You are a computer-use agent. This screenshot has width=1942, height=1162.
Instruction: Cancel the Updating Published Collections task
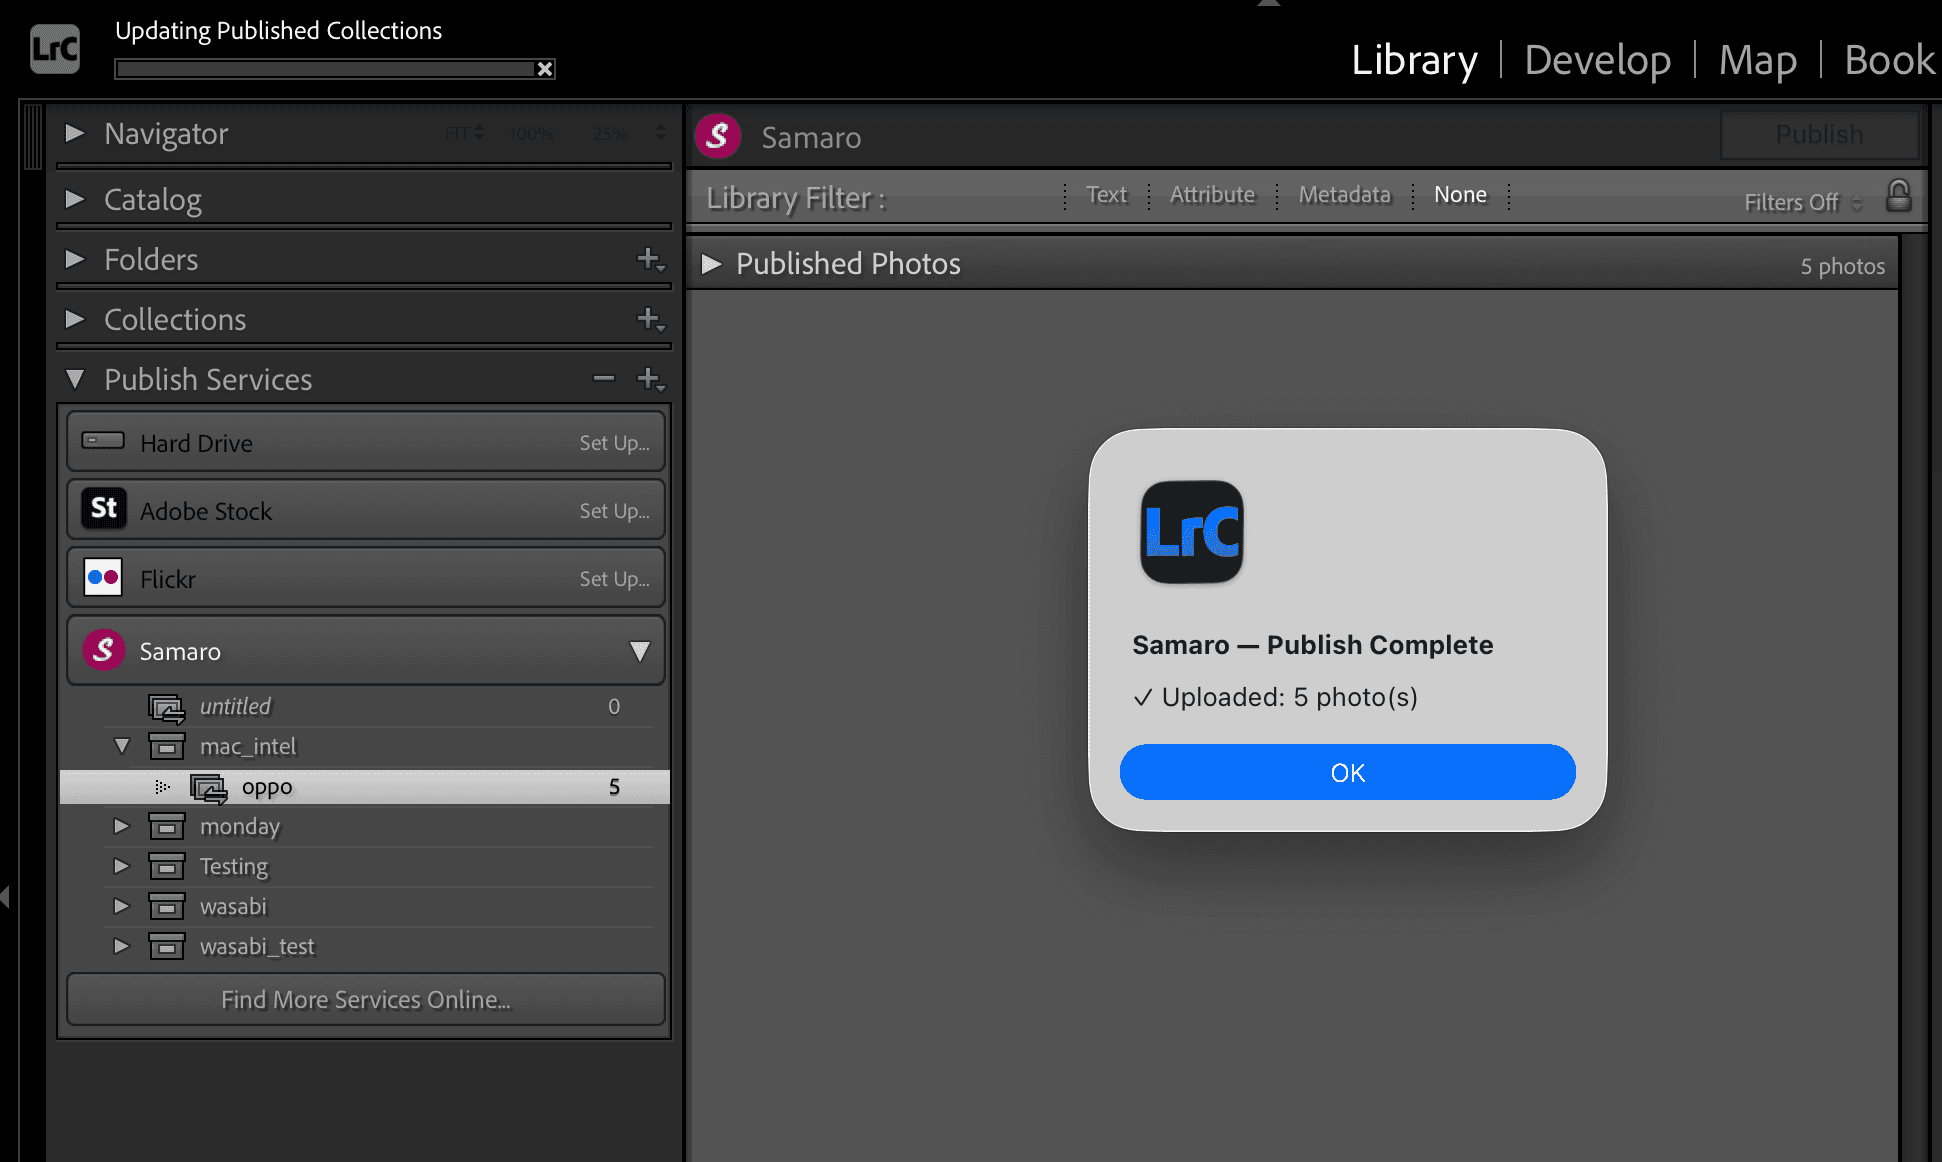click(545, 69)
